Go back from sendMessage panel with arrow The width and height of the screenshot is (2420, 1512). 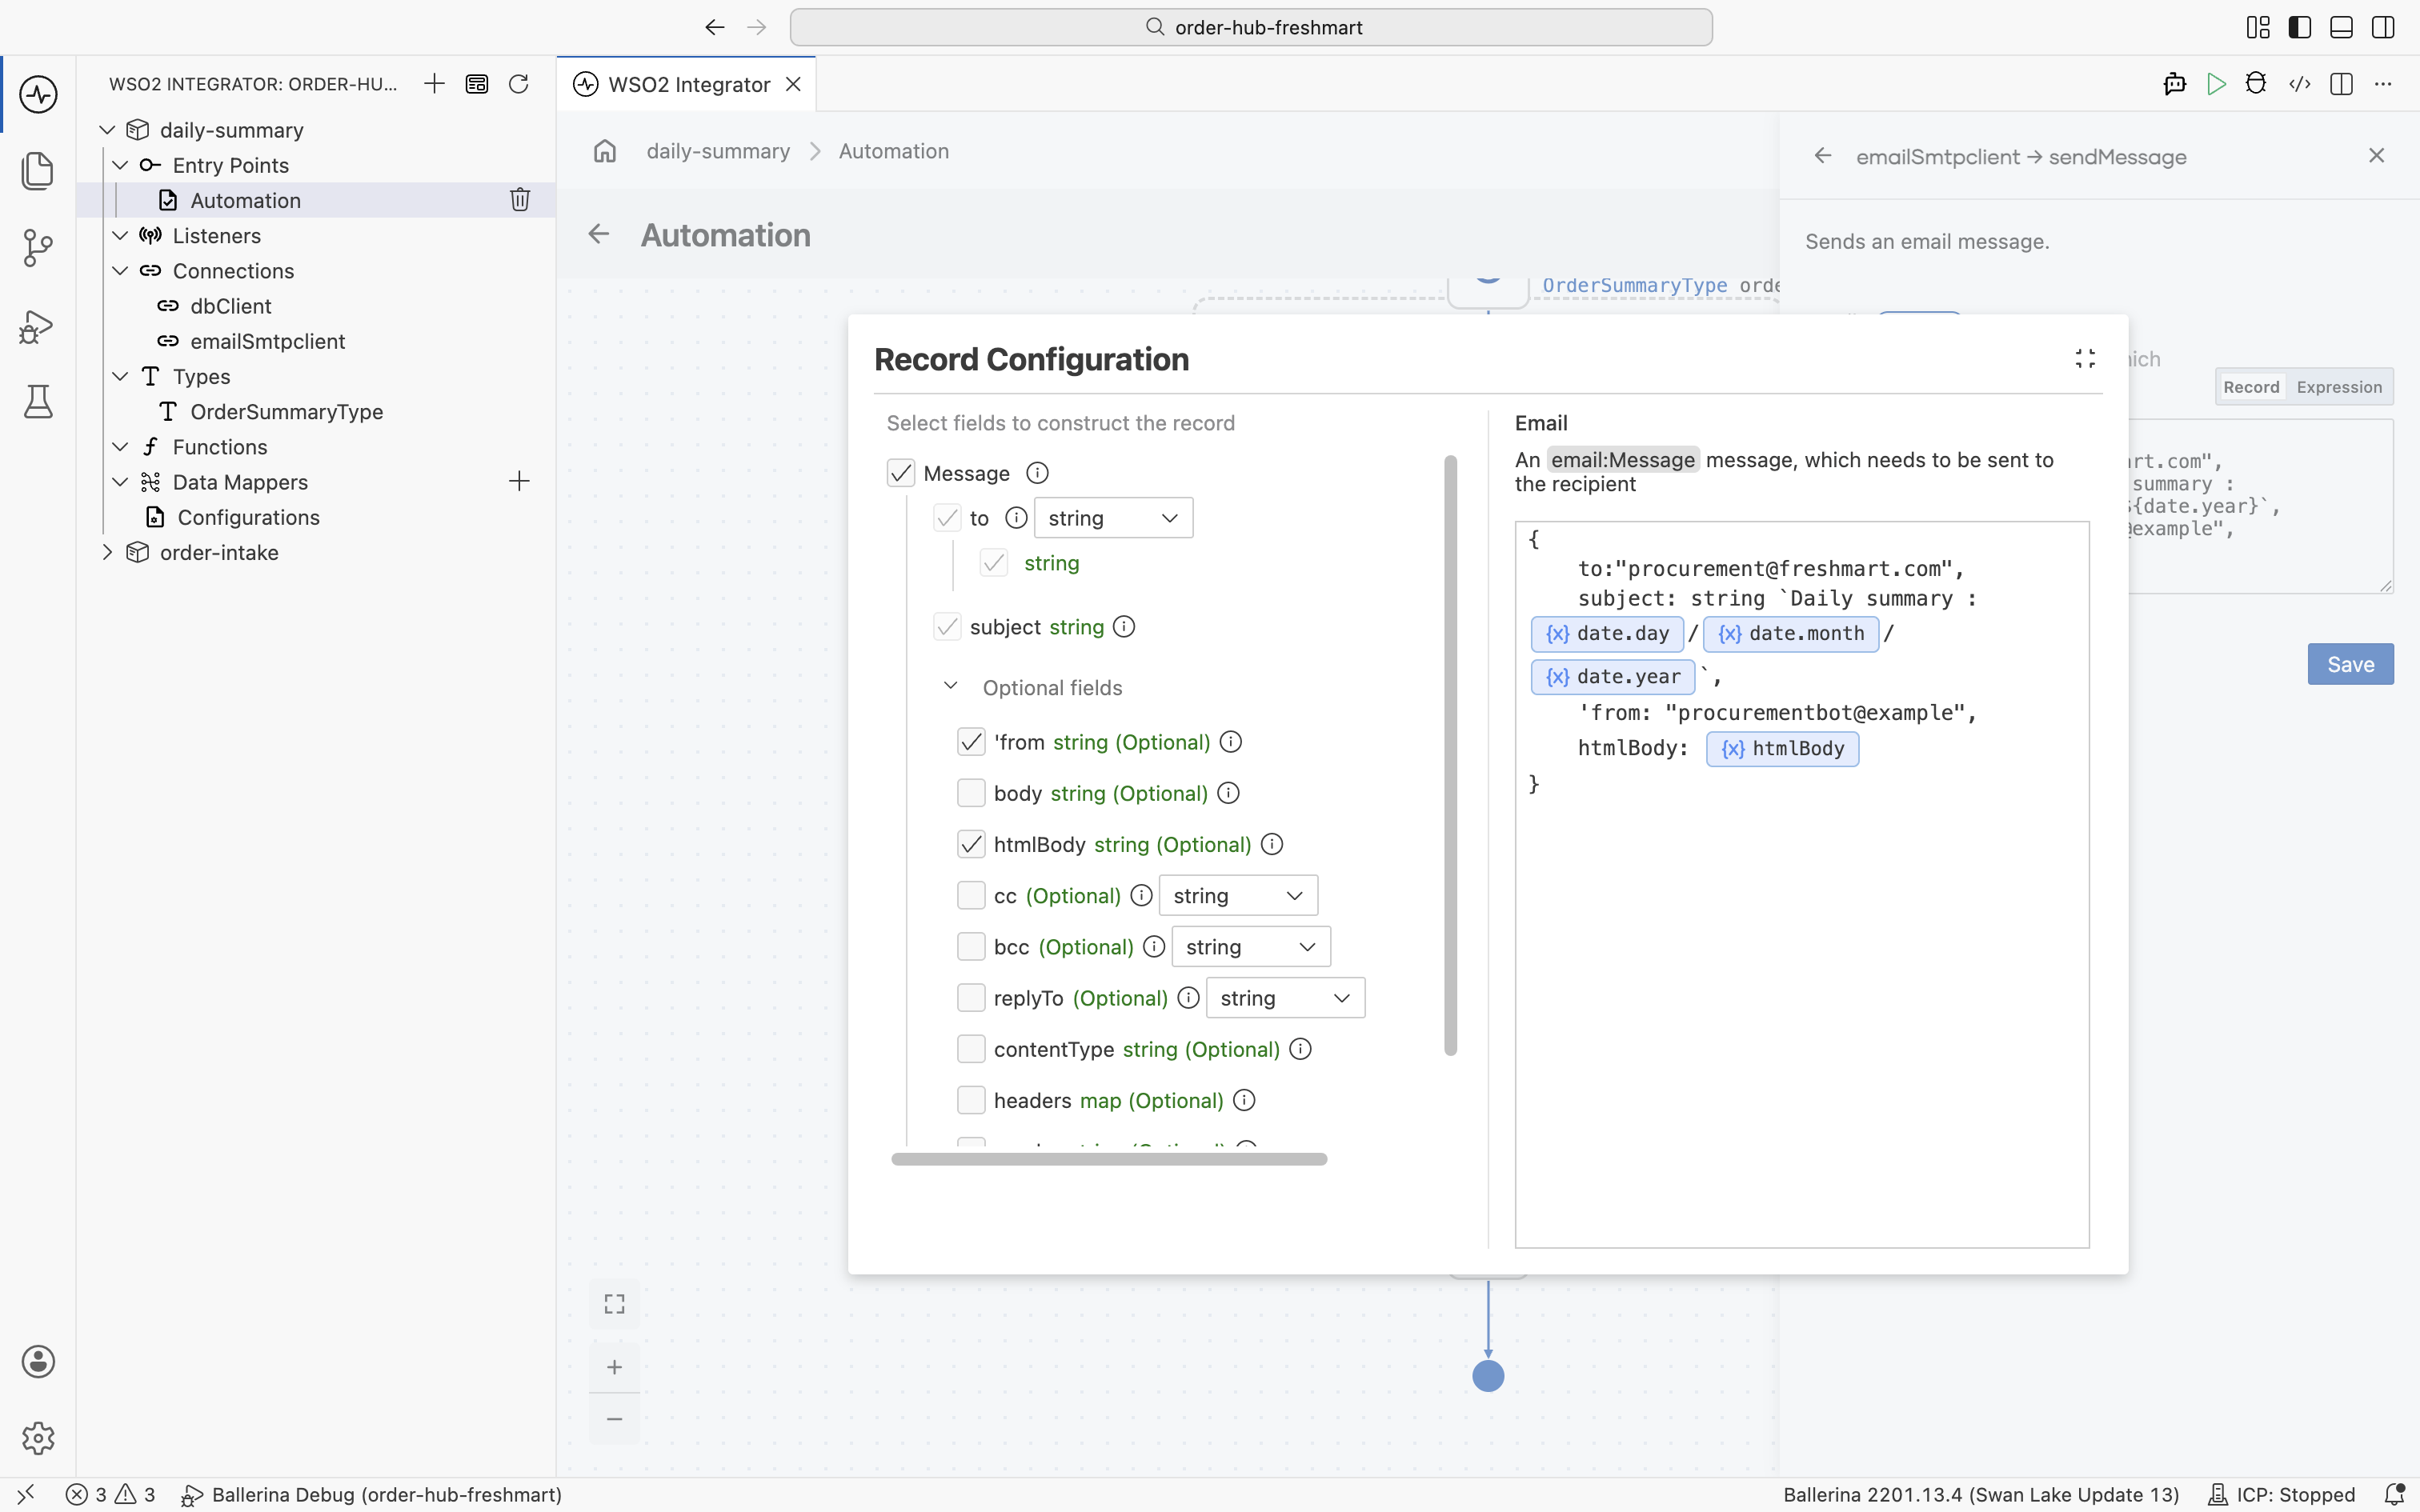click(1823, 156)
